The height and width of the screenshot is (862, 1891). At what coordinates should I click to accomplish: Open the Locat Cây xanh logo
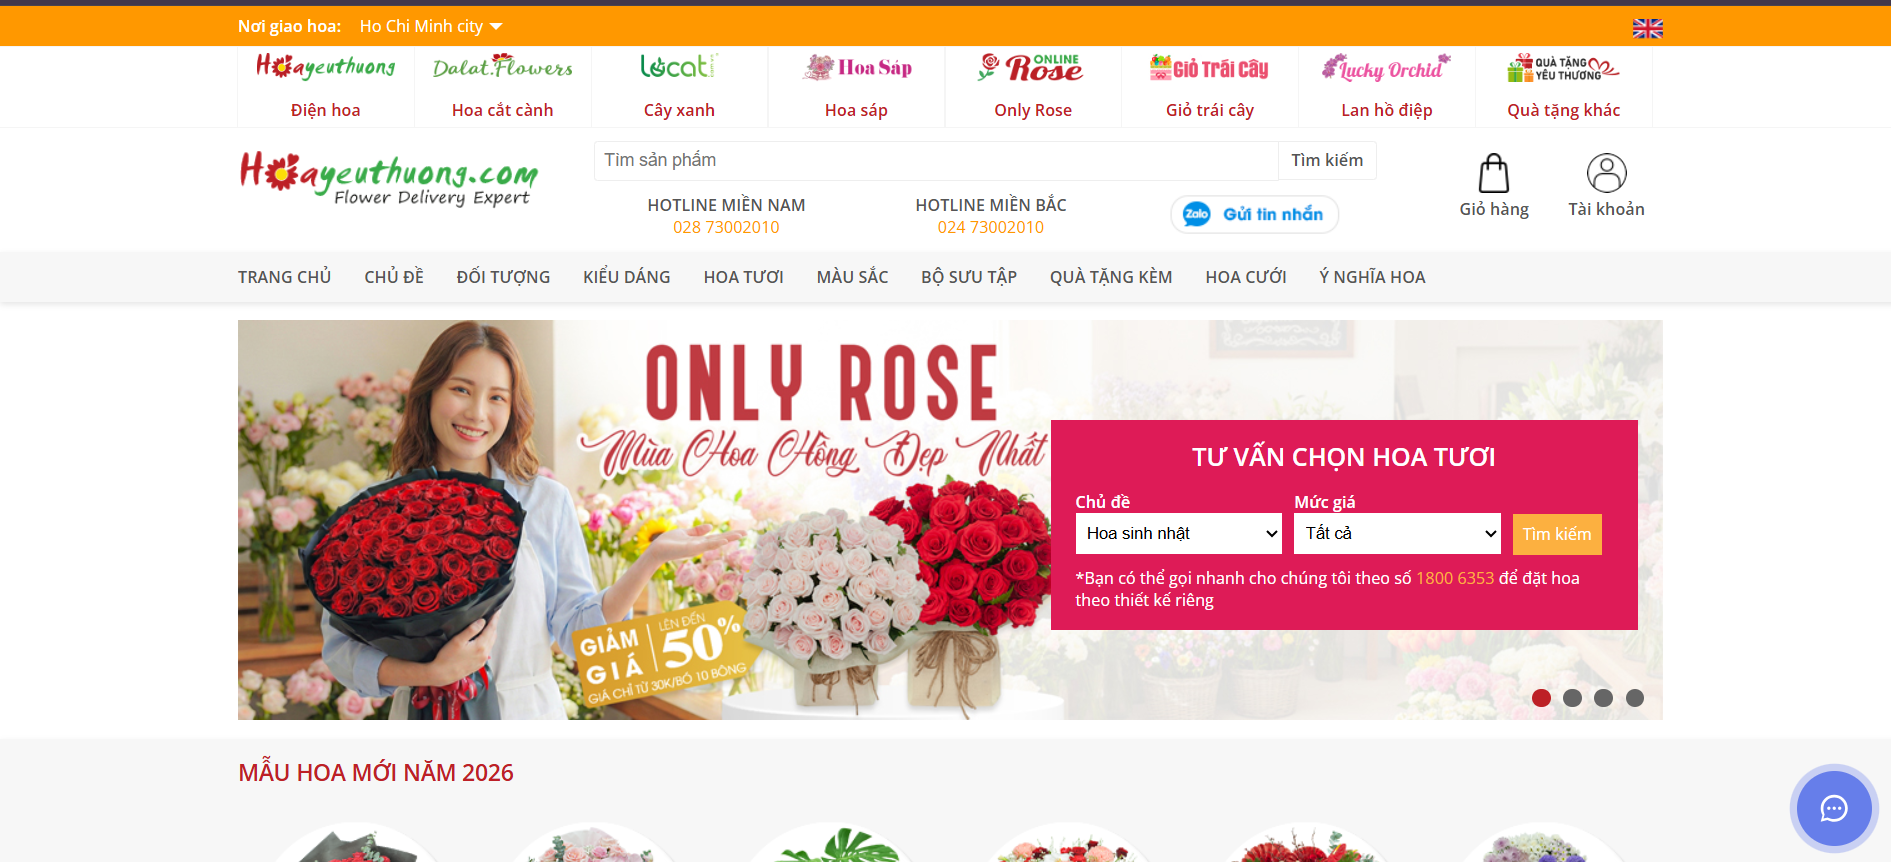[x=679, y=67]
